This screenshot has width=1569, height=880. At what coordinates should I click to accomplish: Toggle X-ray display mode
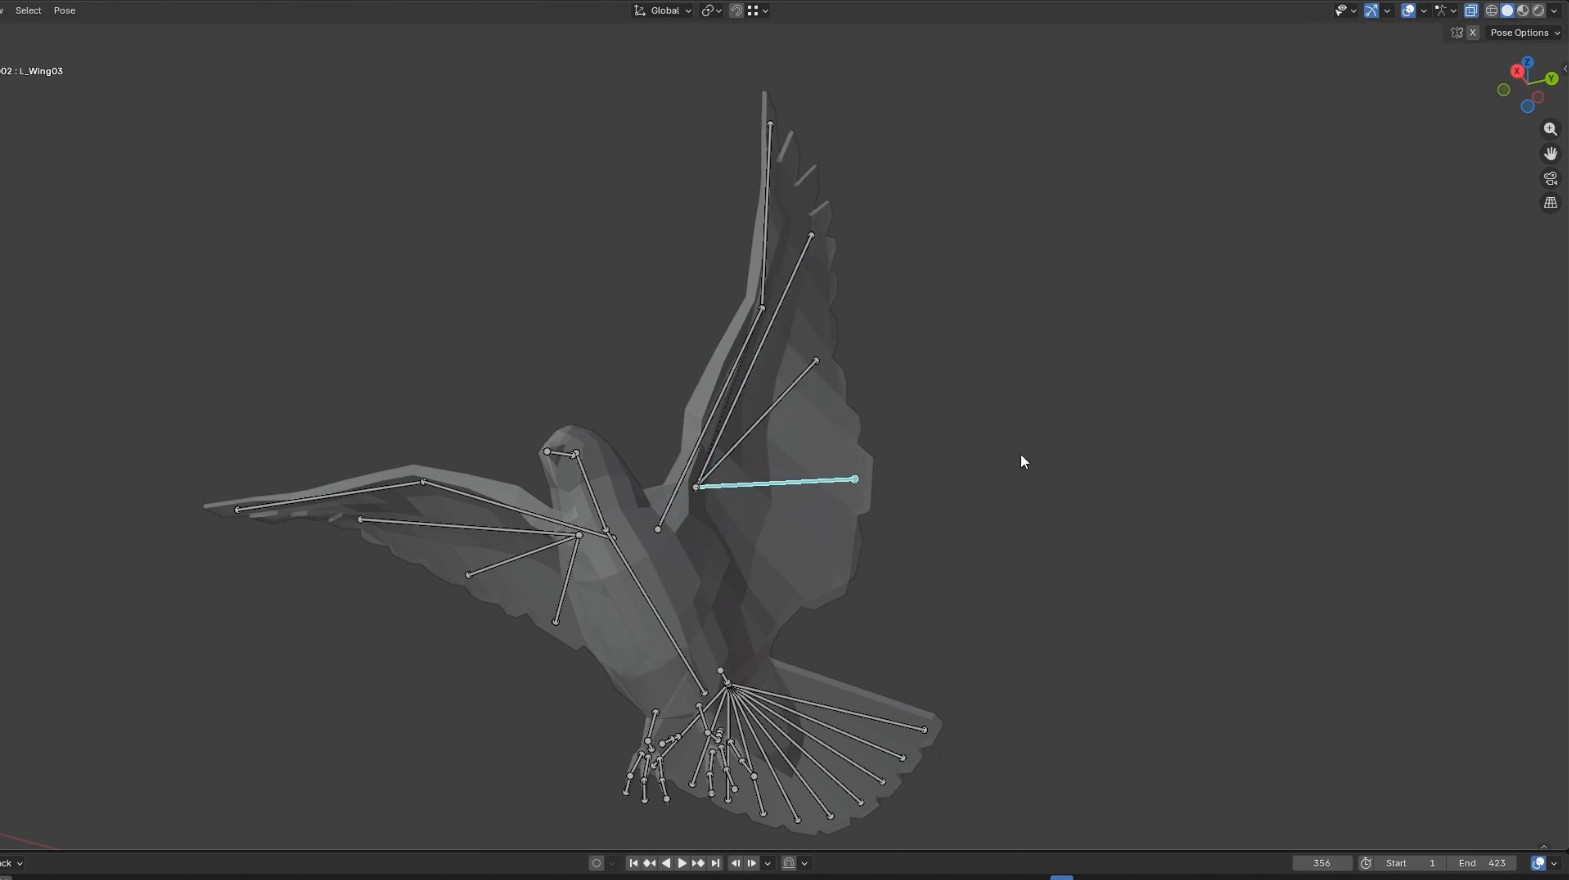click(1471, 11)
